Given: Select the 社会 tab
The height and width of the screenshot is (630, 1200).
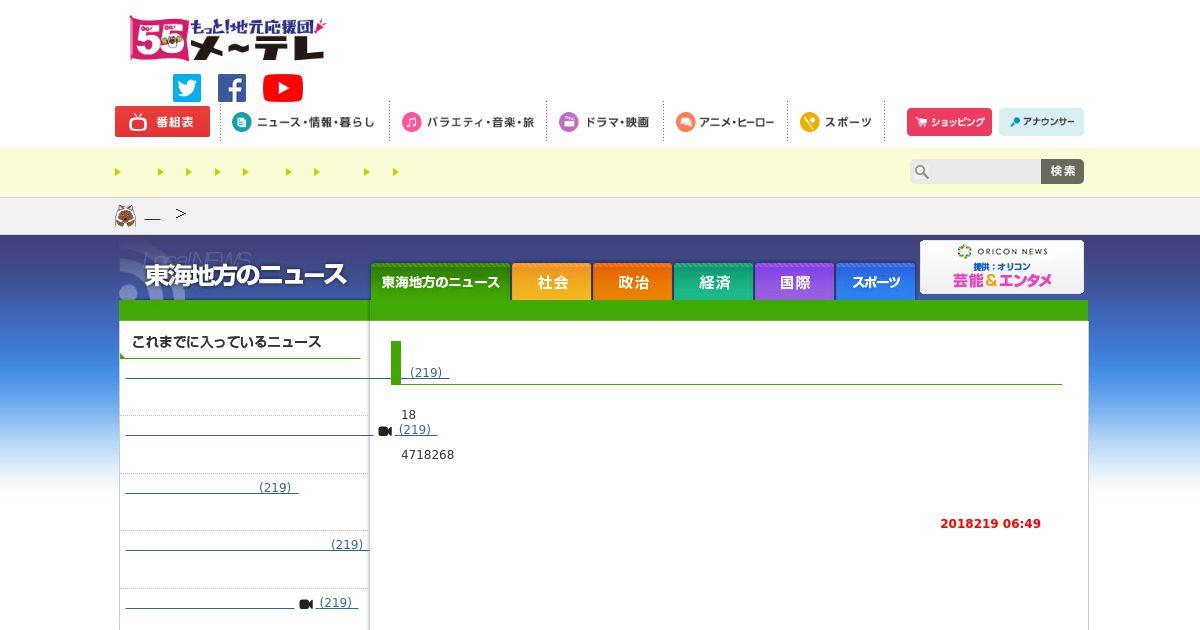Looking at the screenshot, I should [552, 282].
